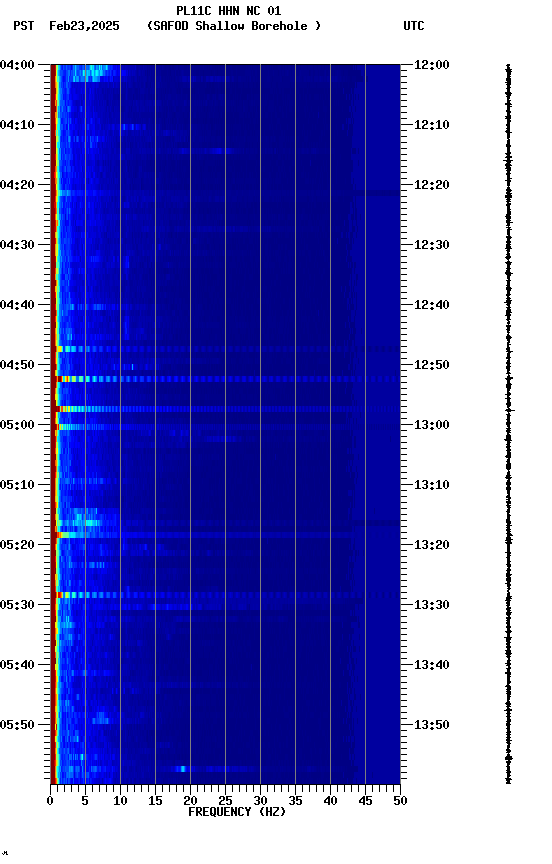Click the 40 Hz frequency axis label
552x864 pixels.
pyautogui.click(x=330, y=801)
